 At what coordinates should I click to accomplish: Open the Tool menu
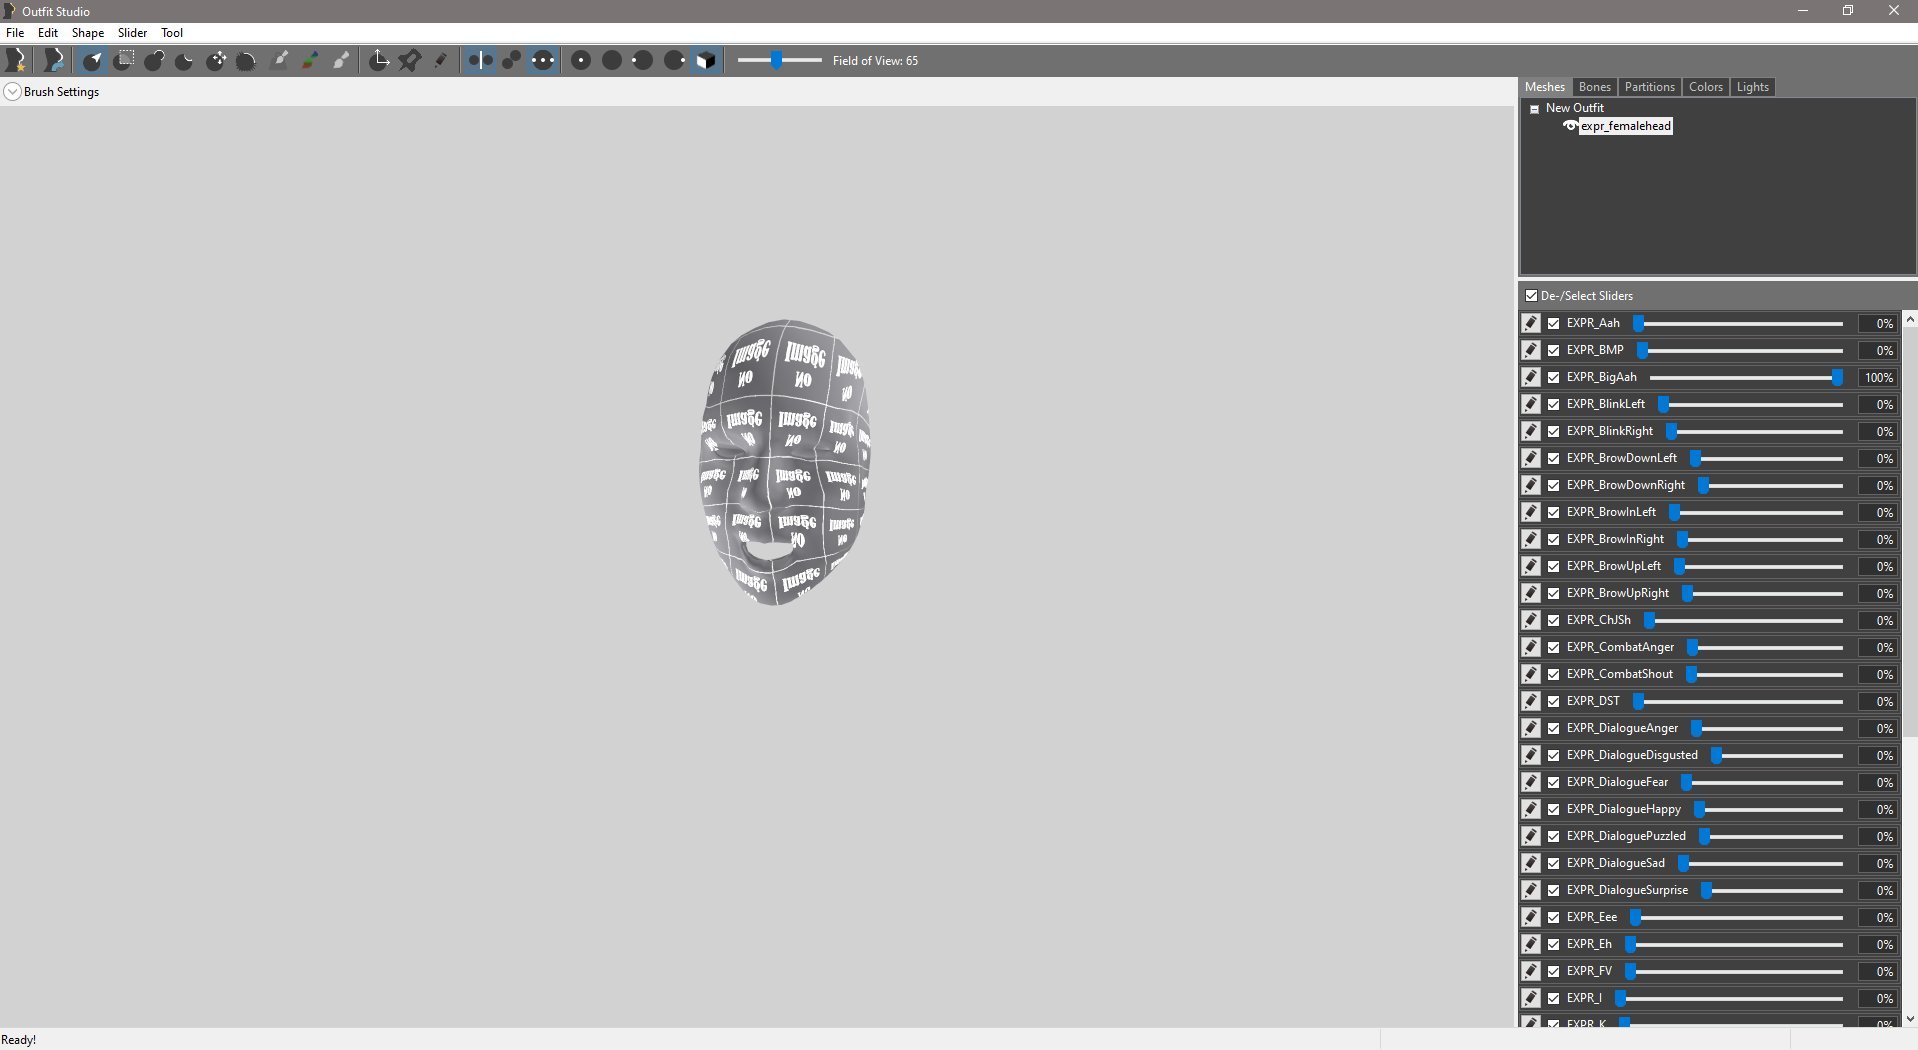(x=172, y=33)
